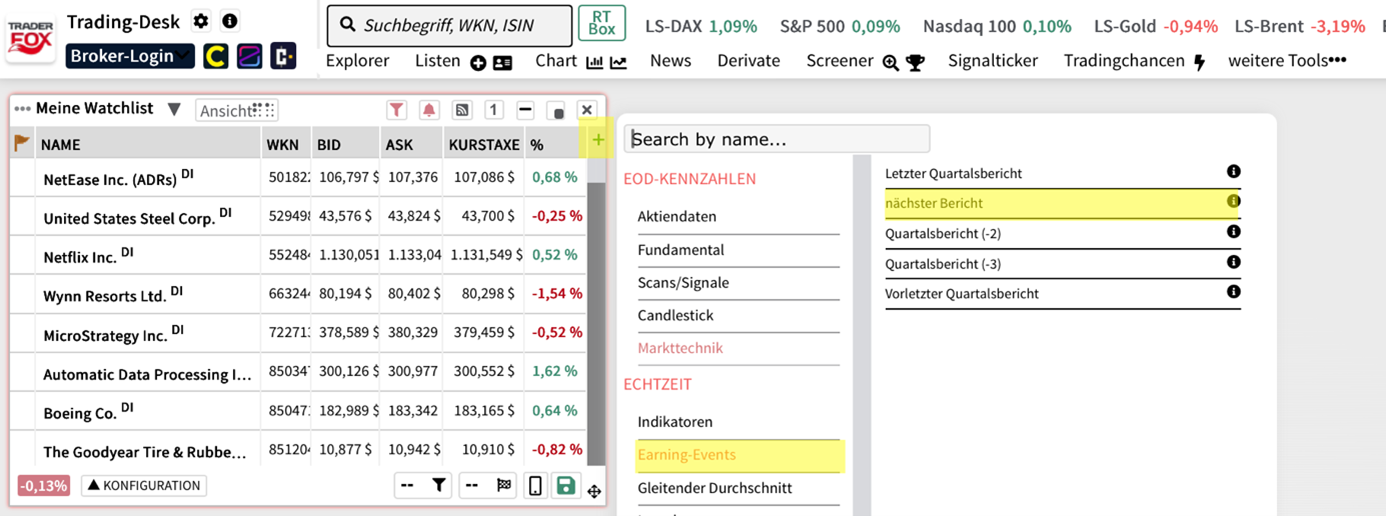Click info icon for Quartalsbericht (-2)

pyautogui.click(x=1233, y=232)
